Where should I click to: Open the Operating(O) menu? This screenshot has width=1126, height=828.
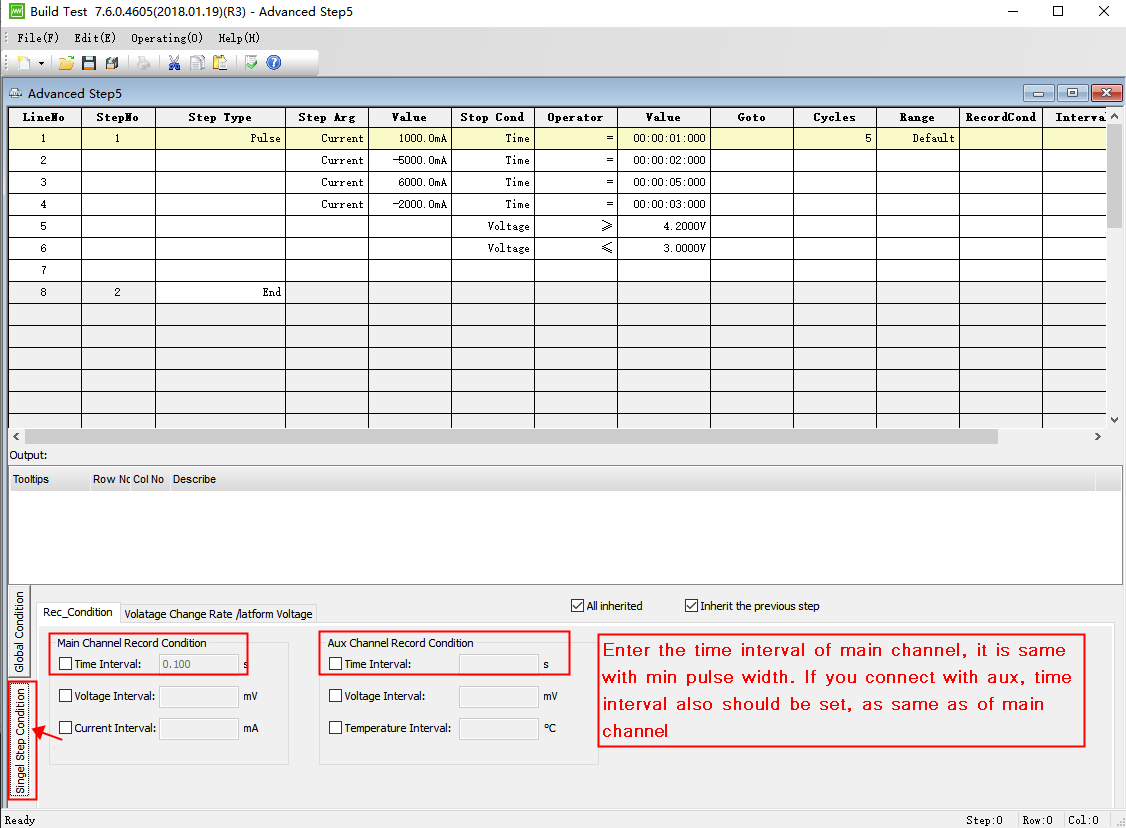167,38
